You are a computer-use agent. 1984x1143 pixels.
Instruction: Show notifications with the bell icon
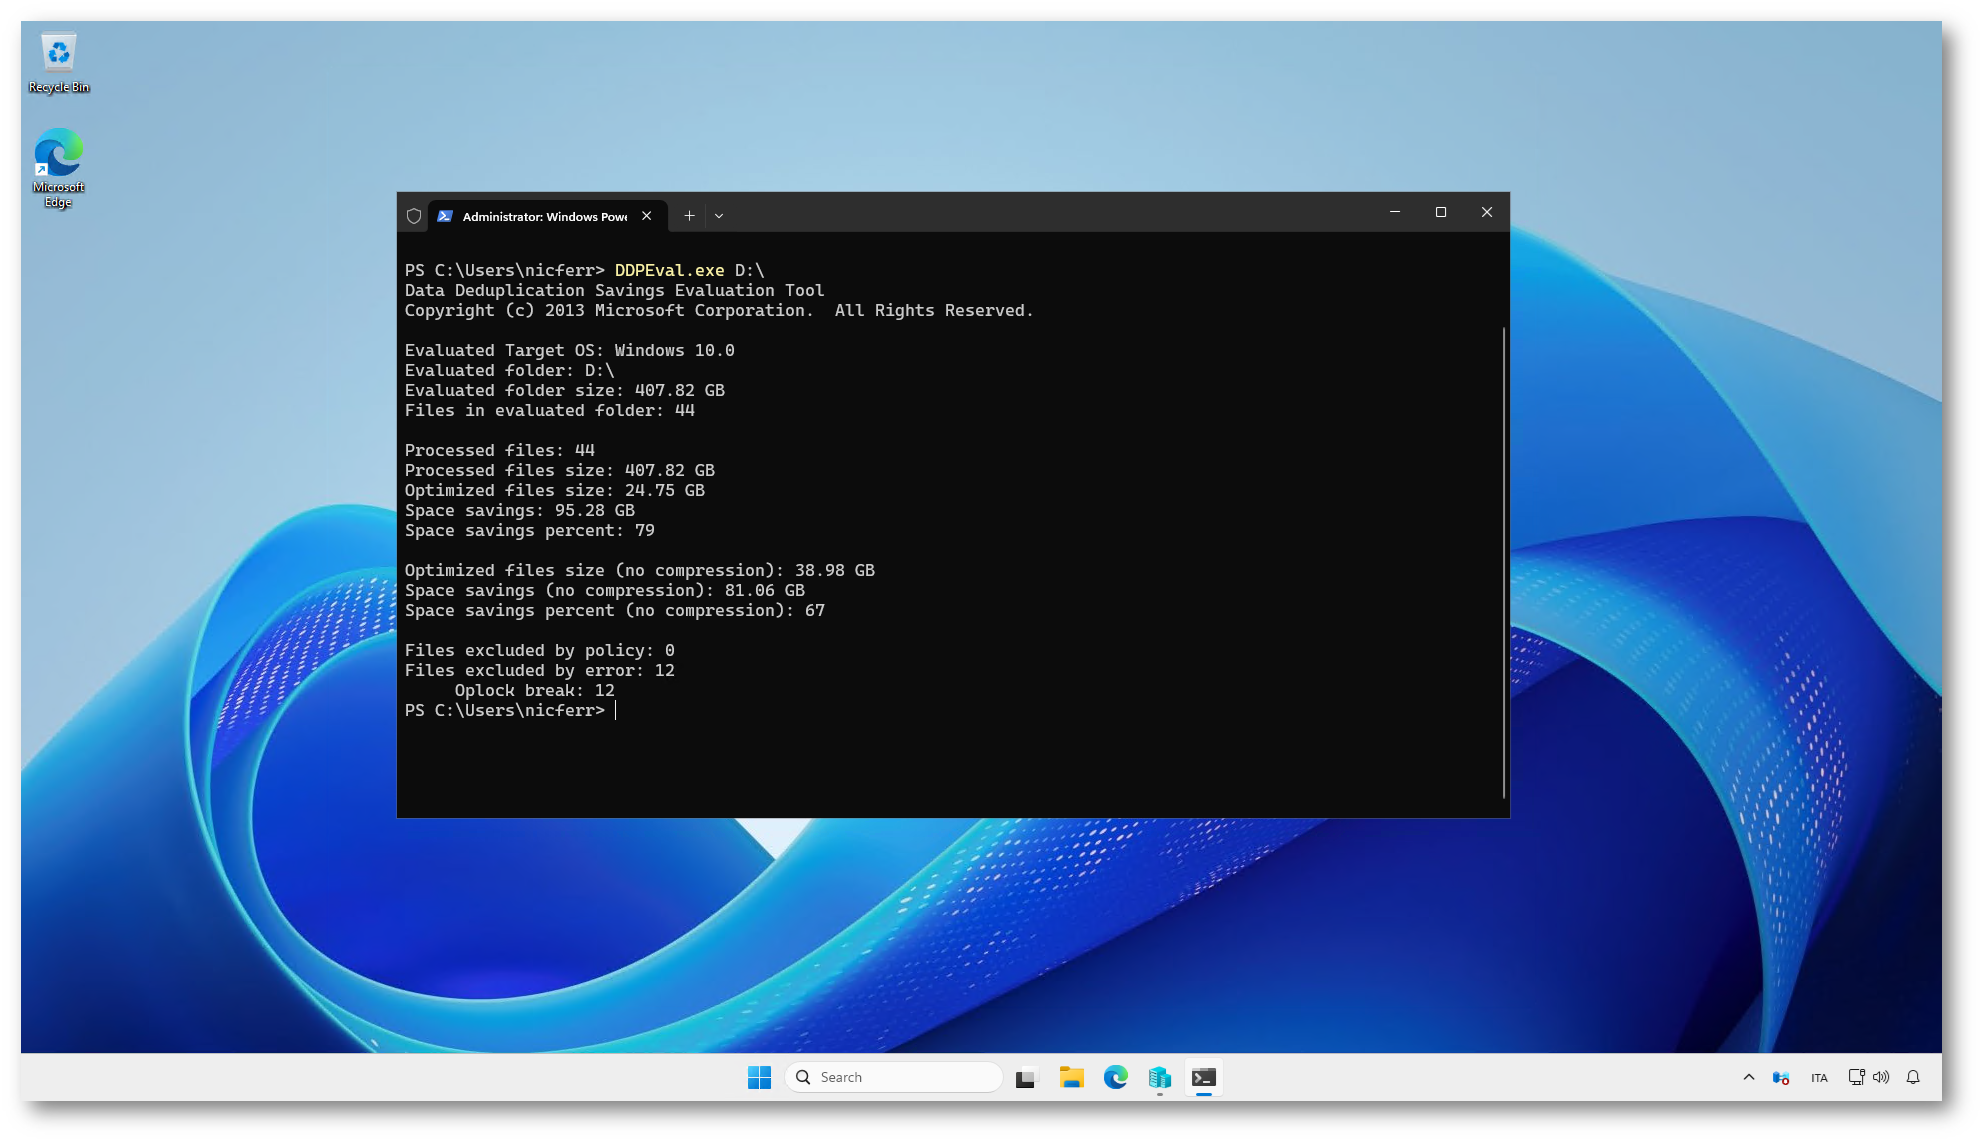pos(1913,1077)
